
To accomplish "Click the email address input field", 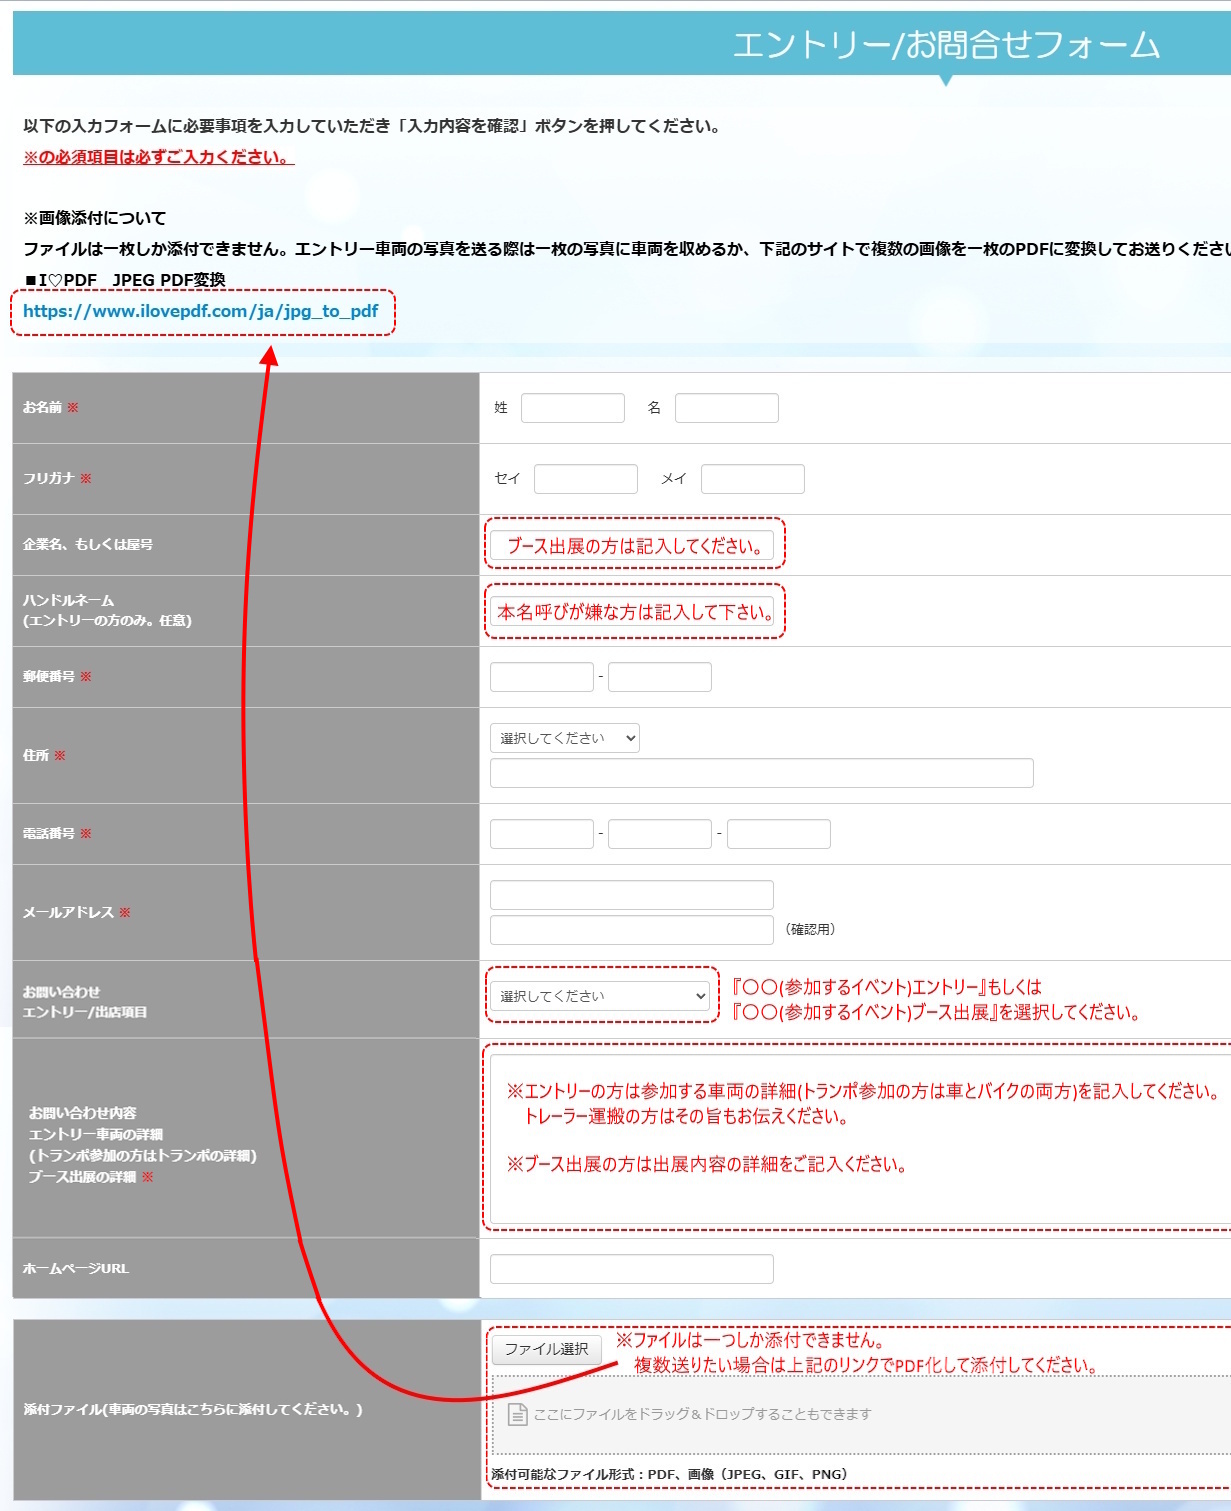I will 631,895.
